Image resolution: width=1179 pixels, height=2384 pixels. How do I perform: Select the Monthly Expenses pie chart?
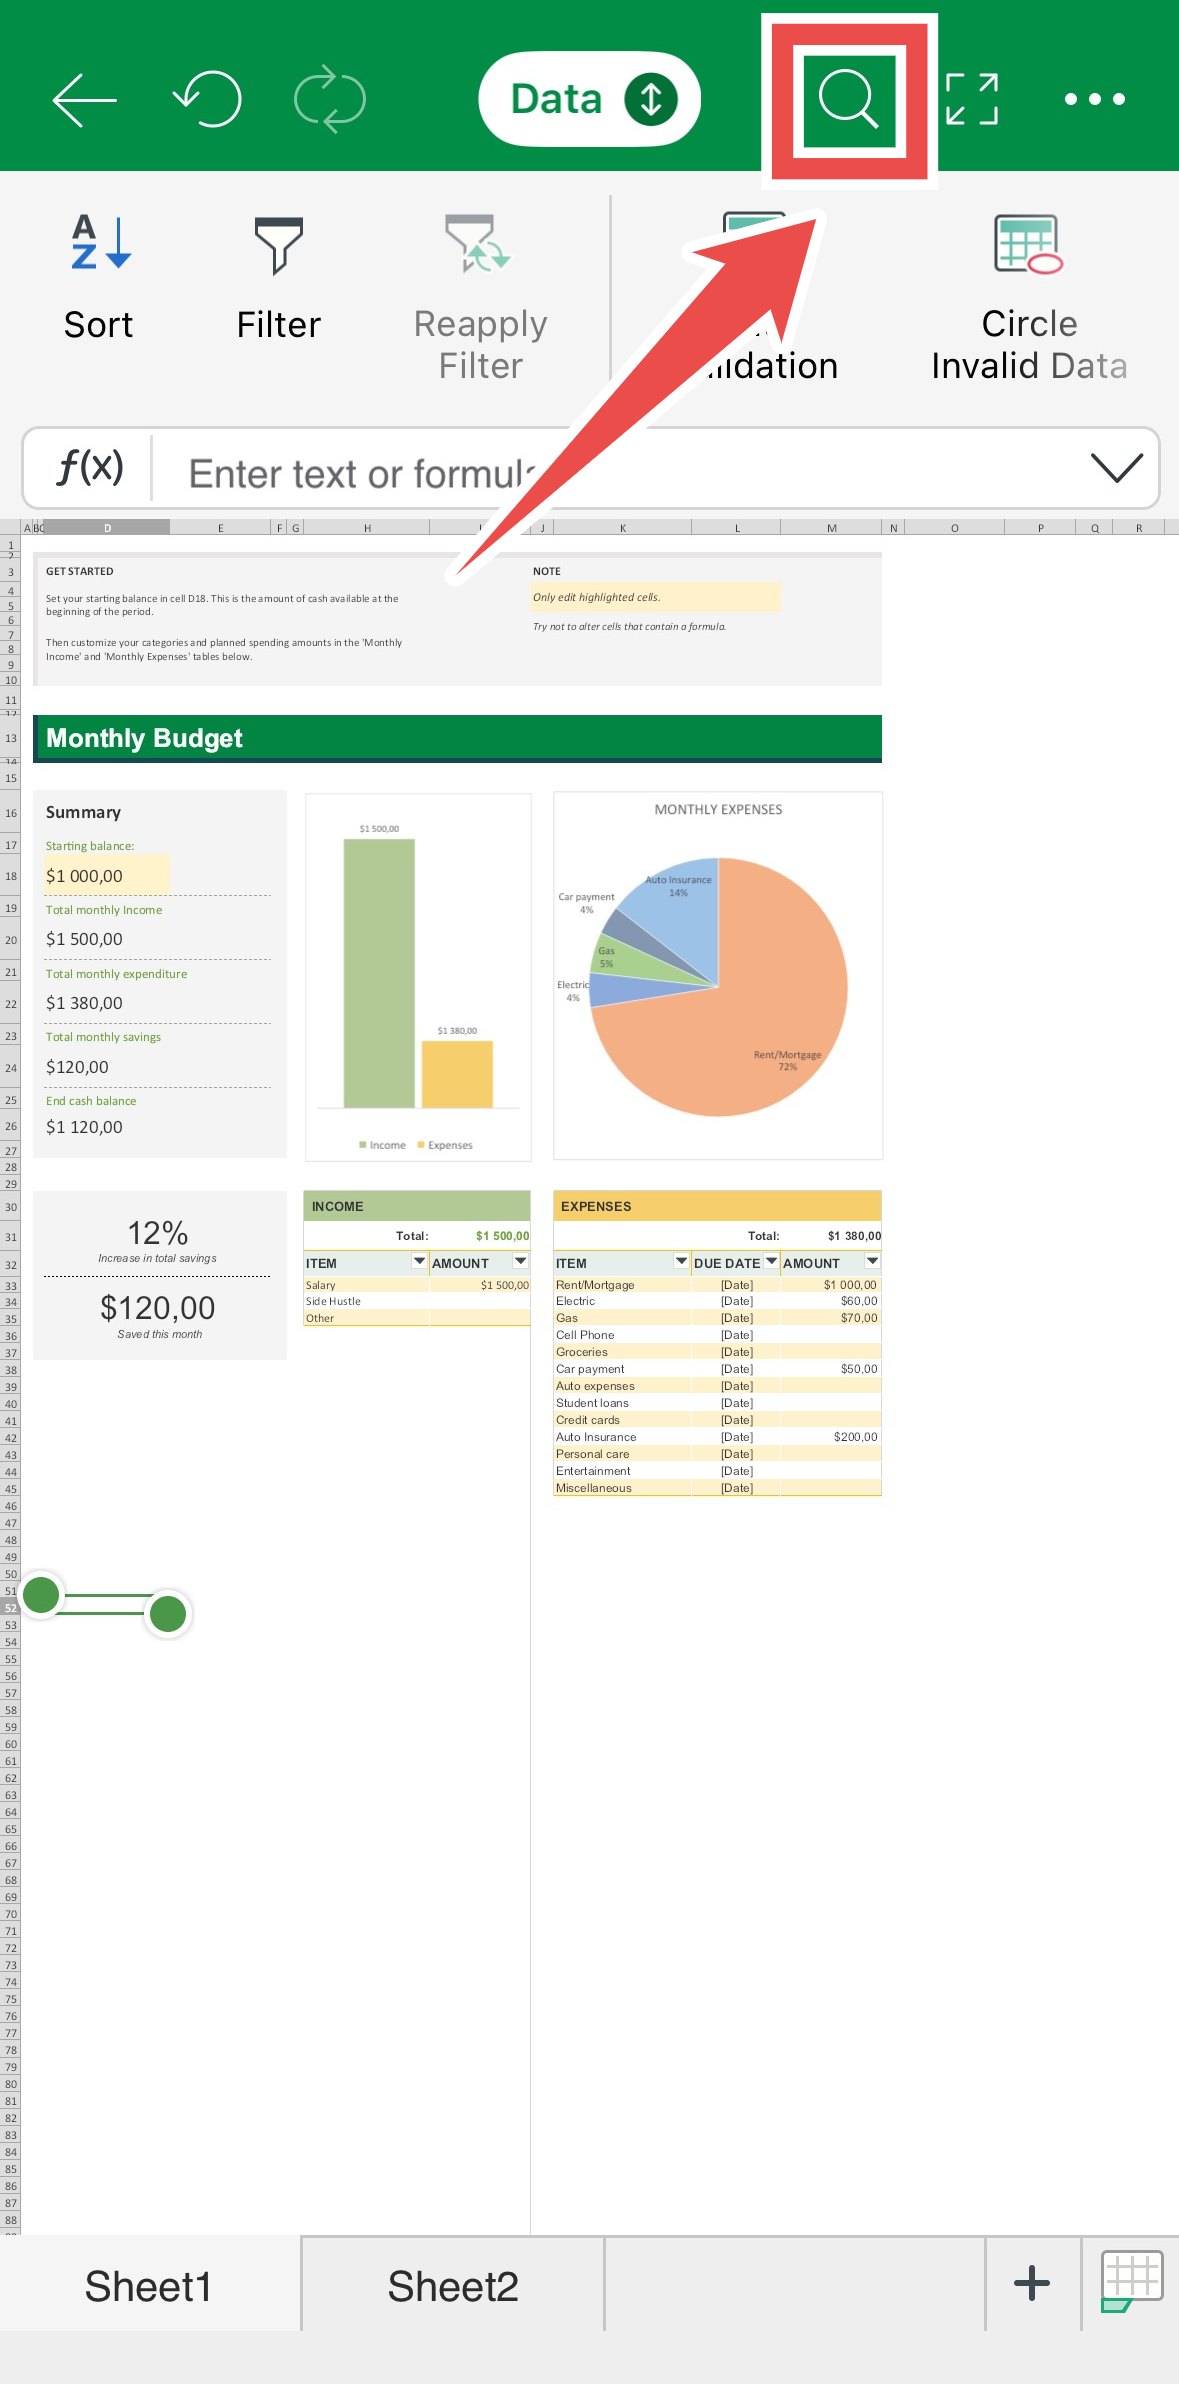pos(718,976)
